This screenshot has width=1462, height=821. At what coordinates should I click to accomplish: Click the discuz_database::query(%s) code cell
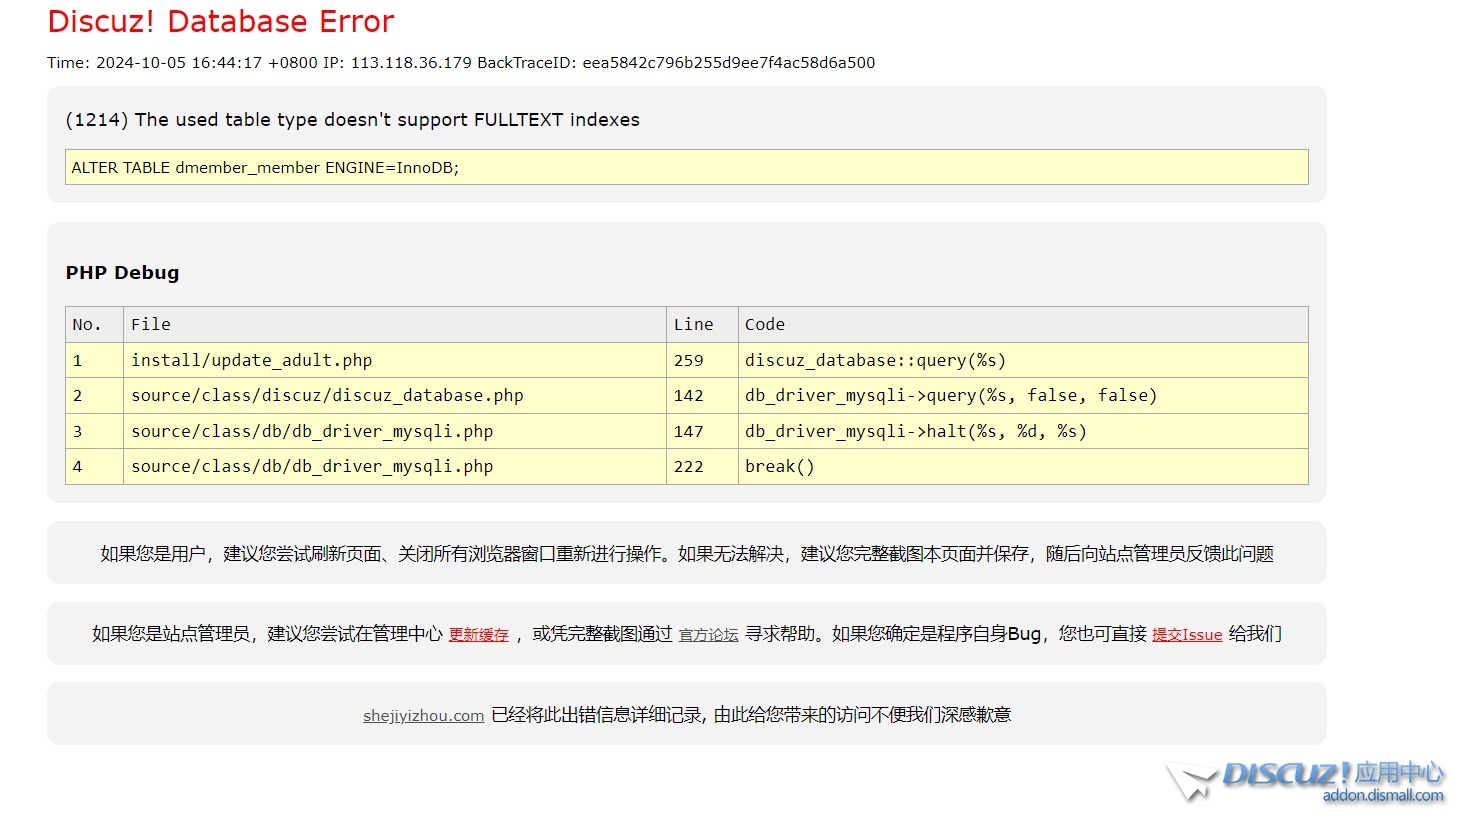[875, 361]
